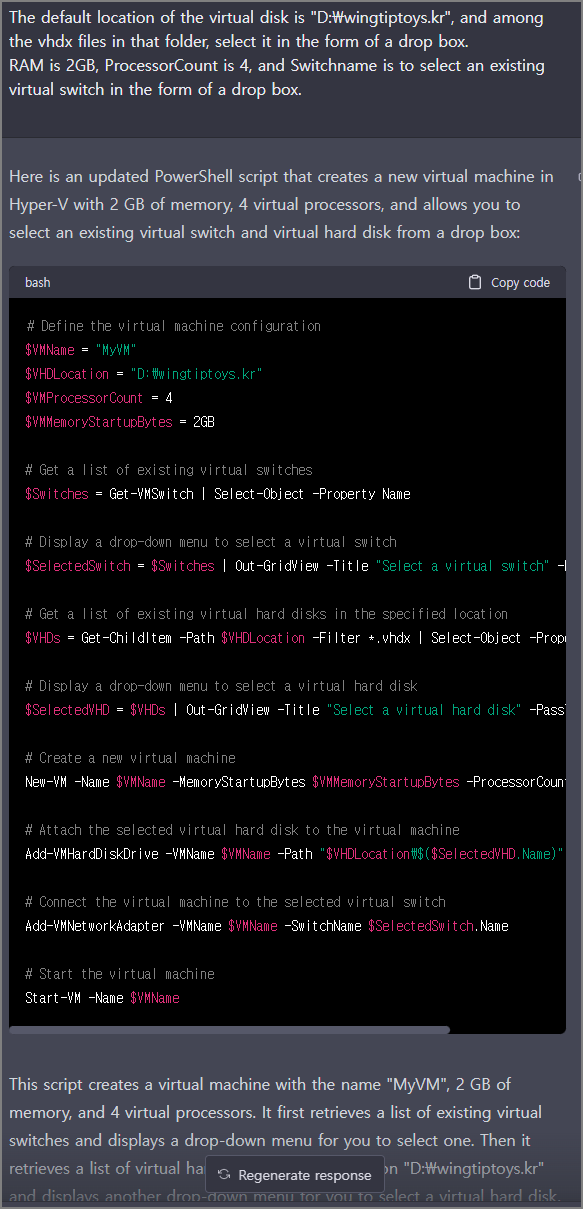Click the comment about listing existing virtual hard disks
The width and height of the screenshot is (583, 1209).
coord(267,614)
